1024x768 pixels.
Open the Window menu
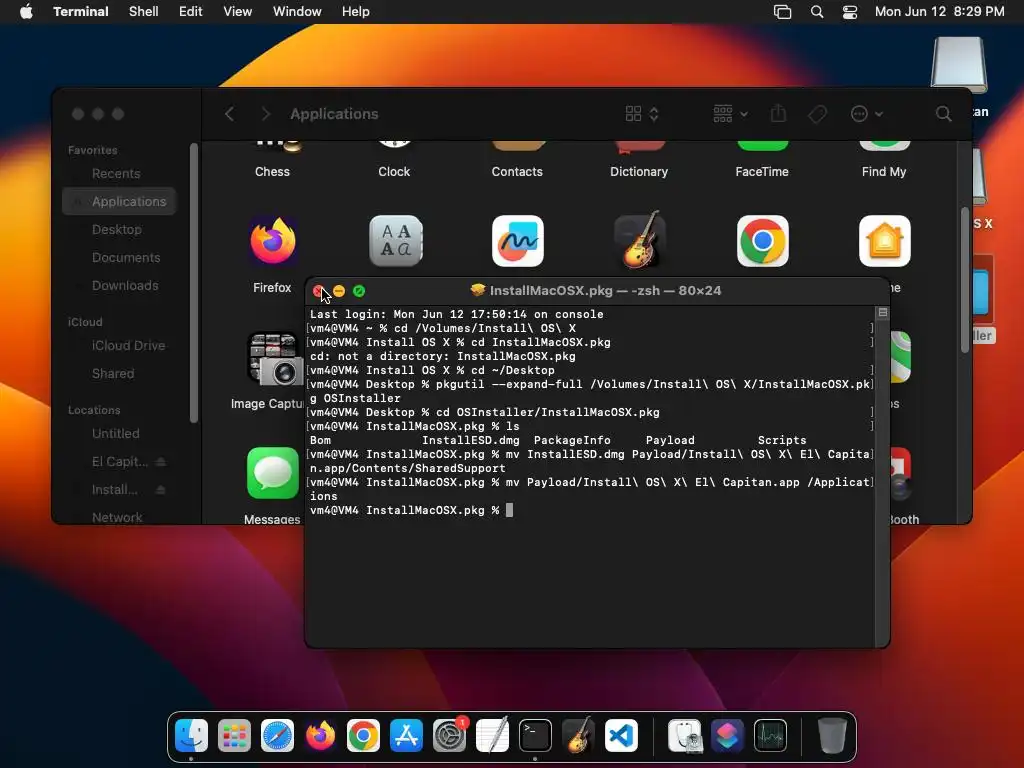(297, 12)
